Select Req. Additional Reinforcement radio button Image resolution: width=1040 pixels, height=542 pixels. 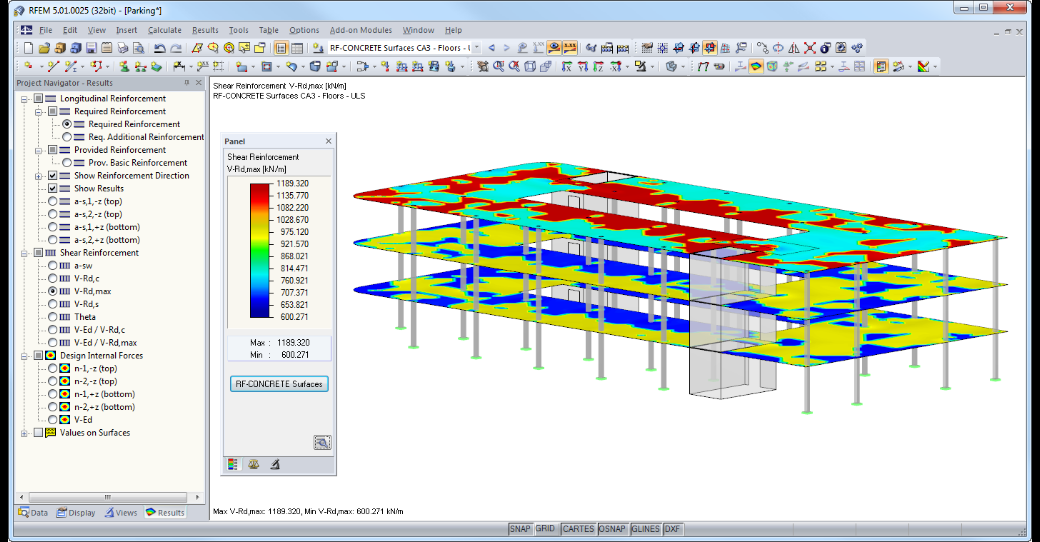coord(67,137)
